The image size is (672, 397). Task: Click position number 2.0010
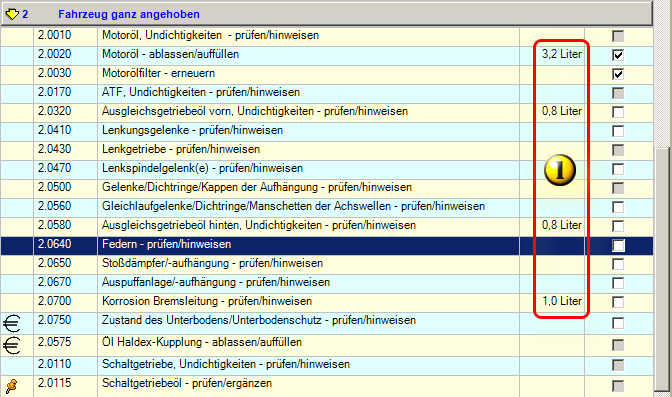pos(54,35)
